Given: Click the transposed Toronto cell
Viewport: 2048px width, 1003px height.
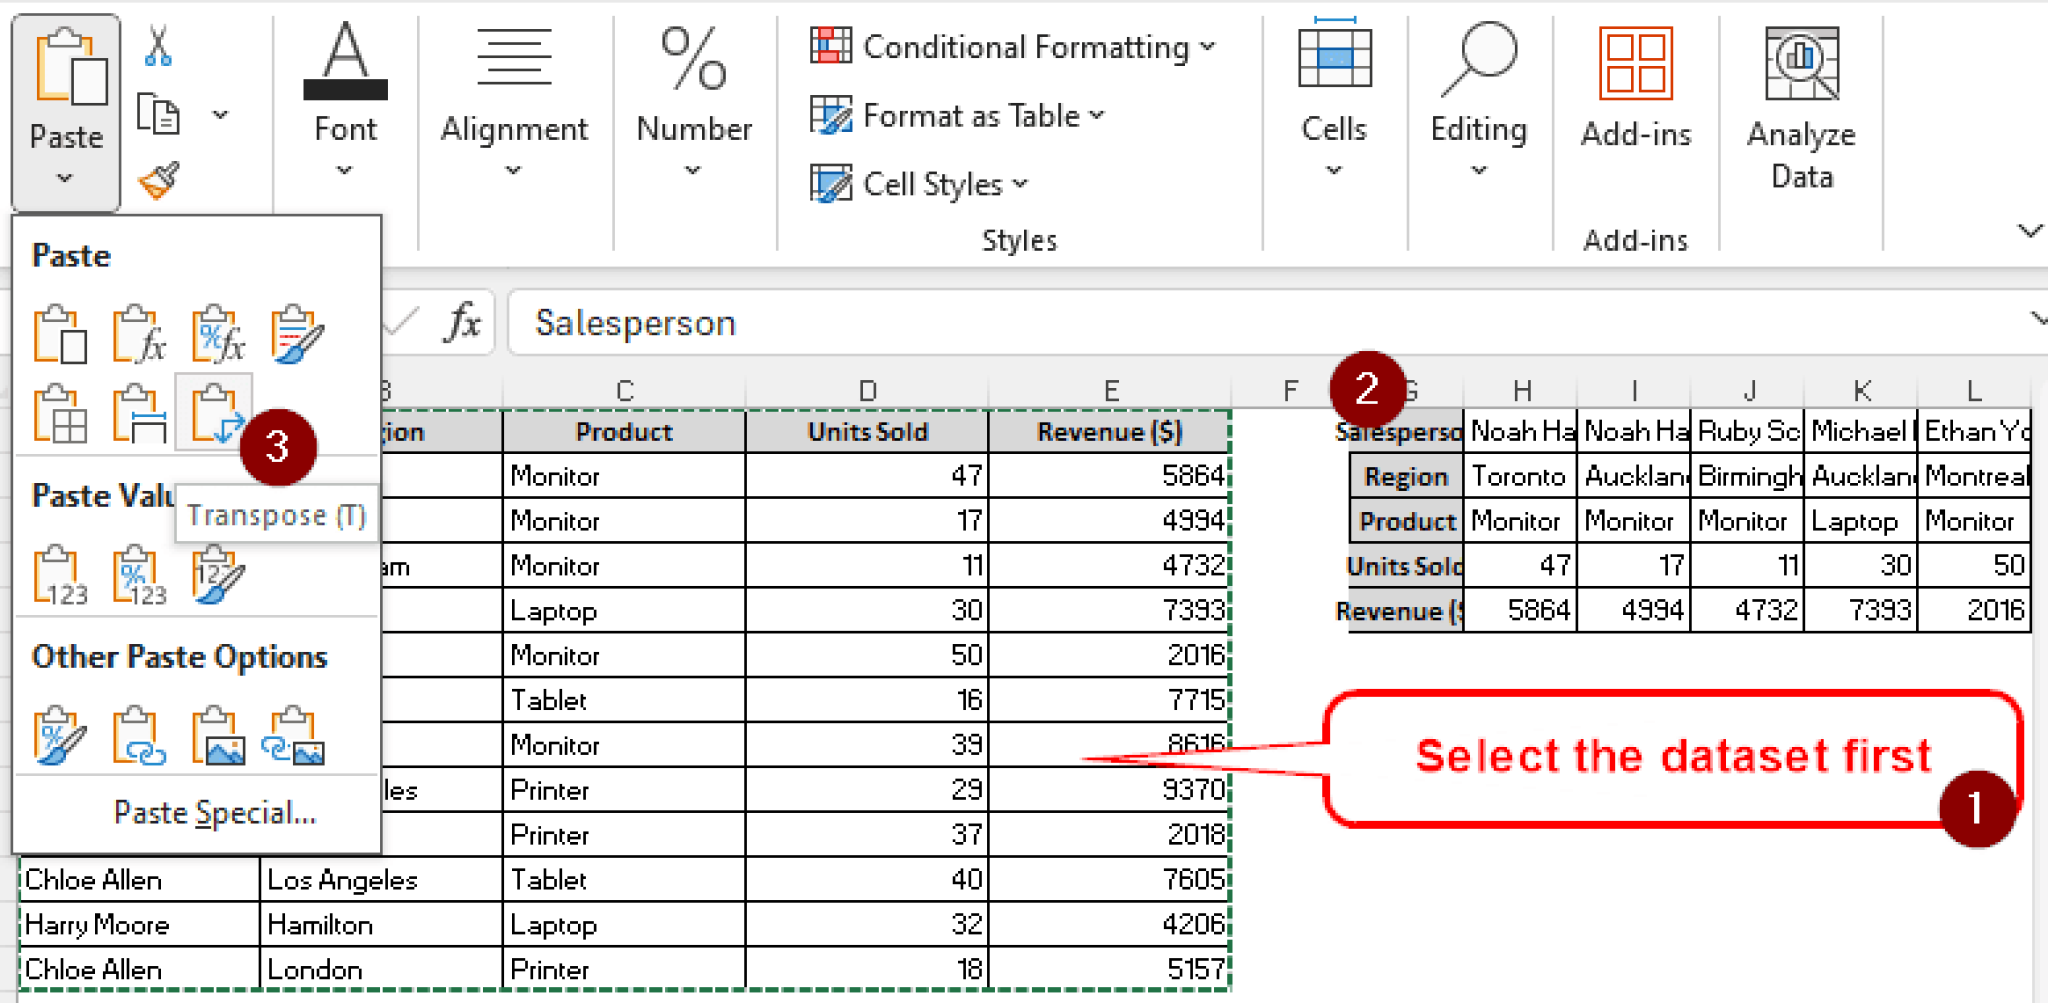Looking at the screenshot, I should click(1520, 477).
